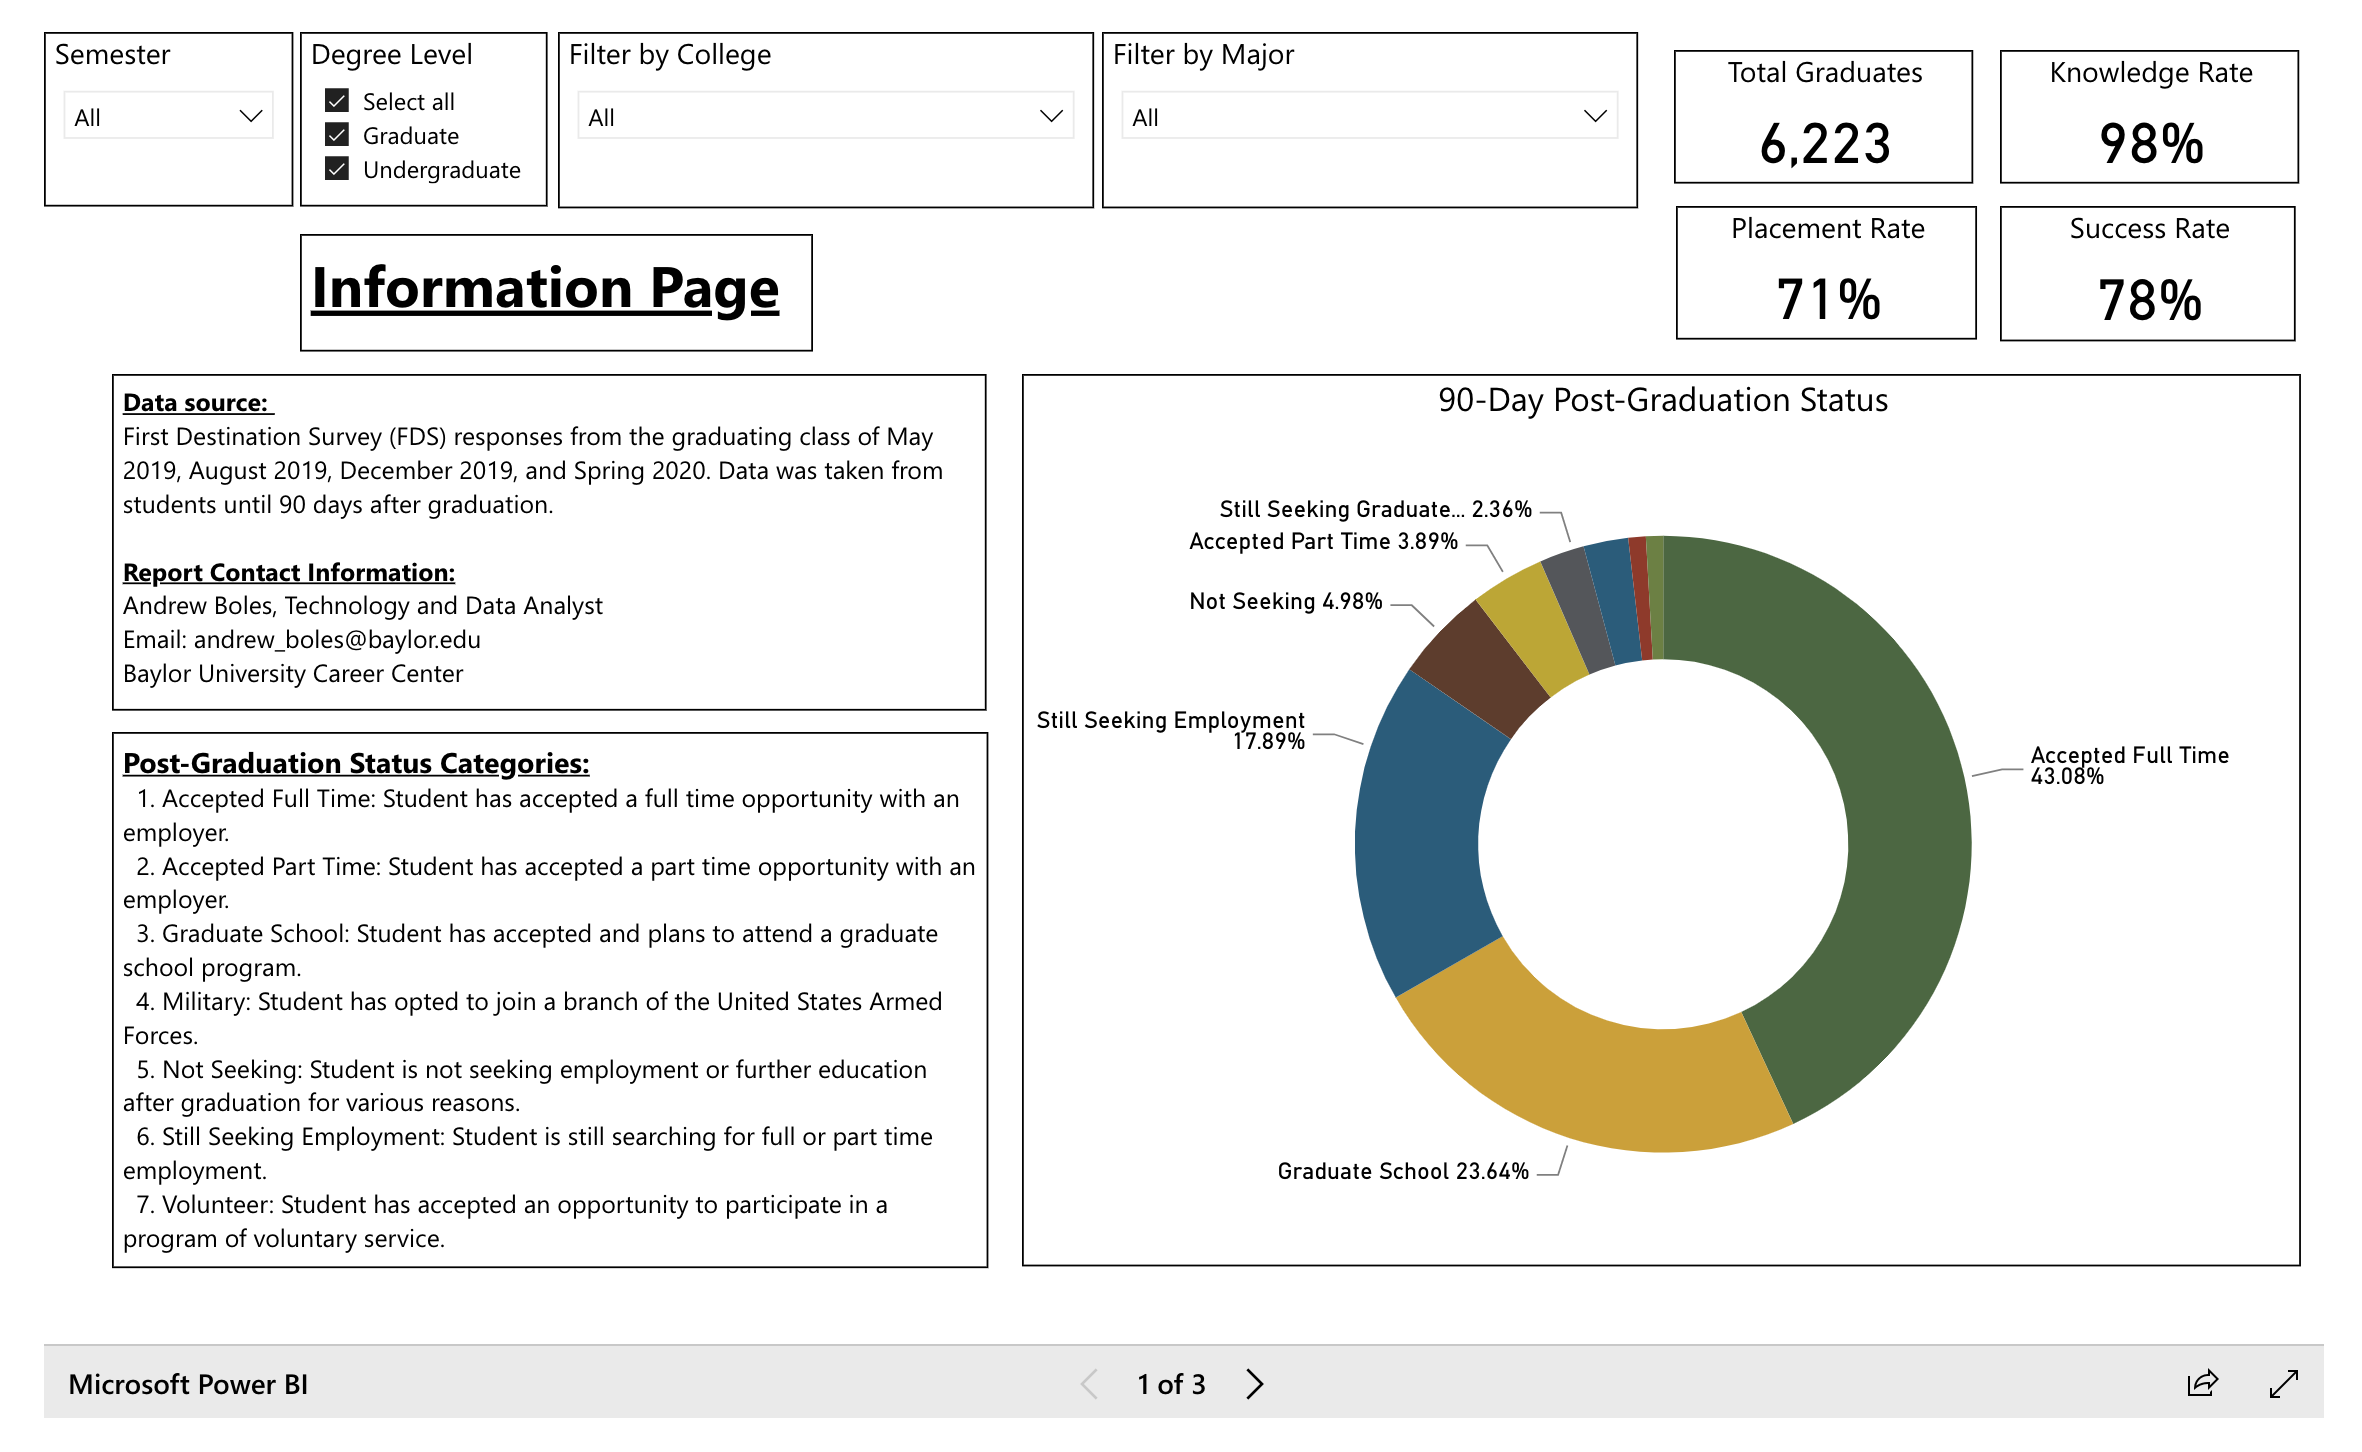Open the Filter by Major dropdown
Image resolution: width=2362 pixels, height=1452 pixels.
[1368, 117]
